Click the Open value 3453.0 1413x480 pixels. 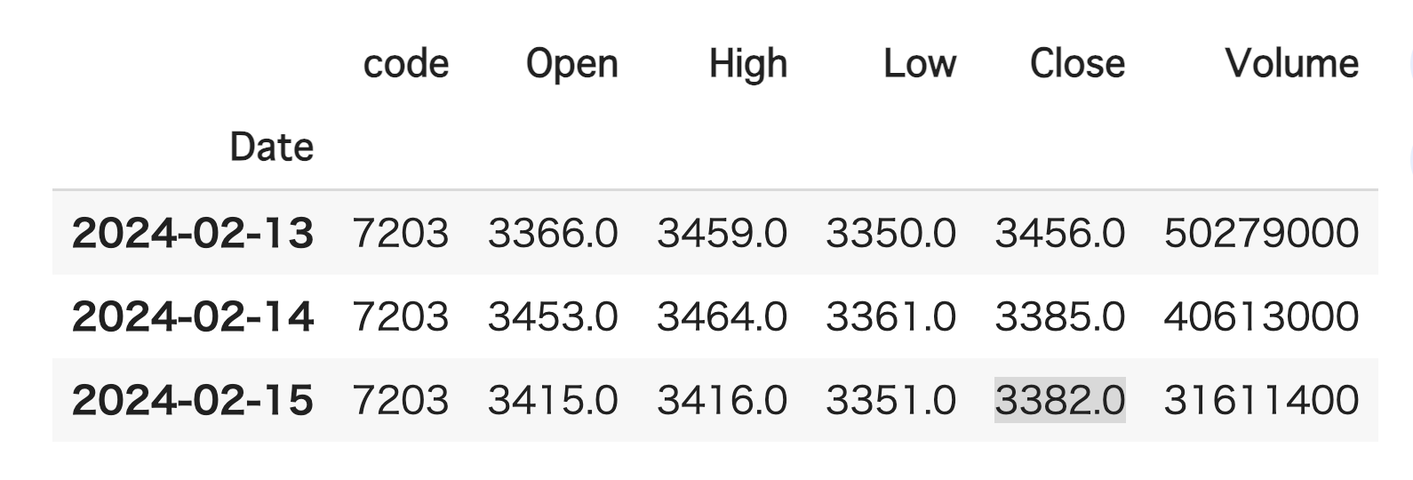click(553, 317)
